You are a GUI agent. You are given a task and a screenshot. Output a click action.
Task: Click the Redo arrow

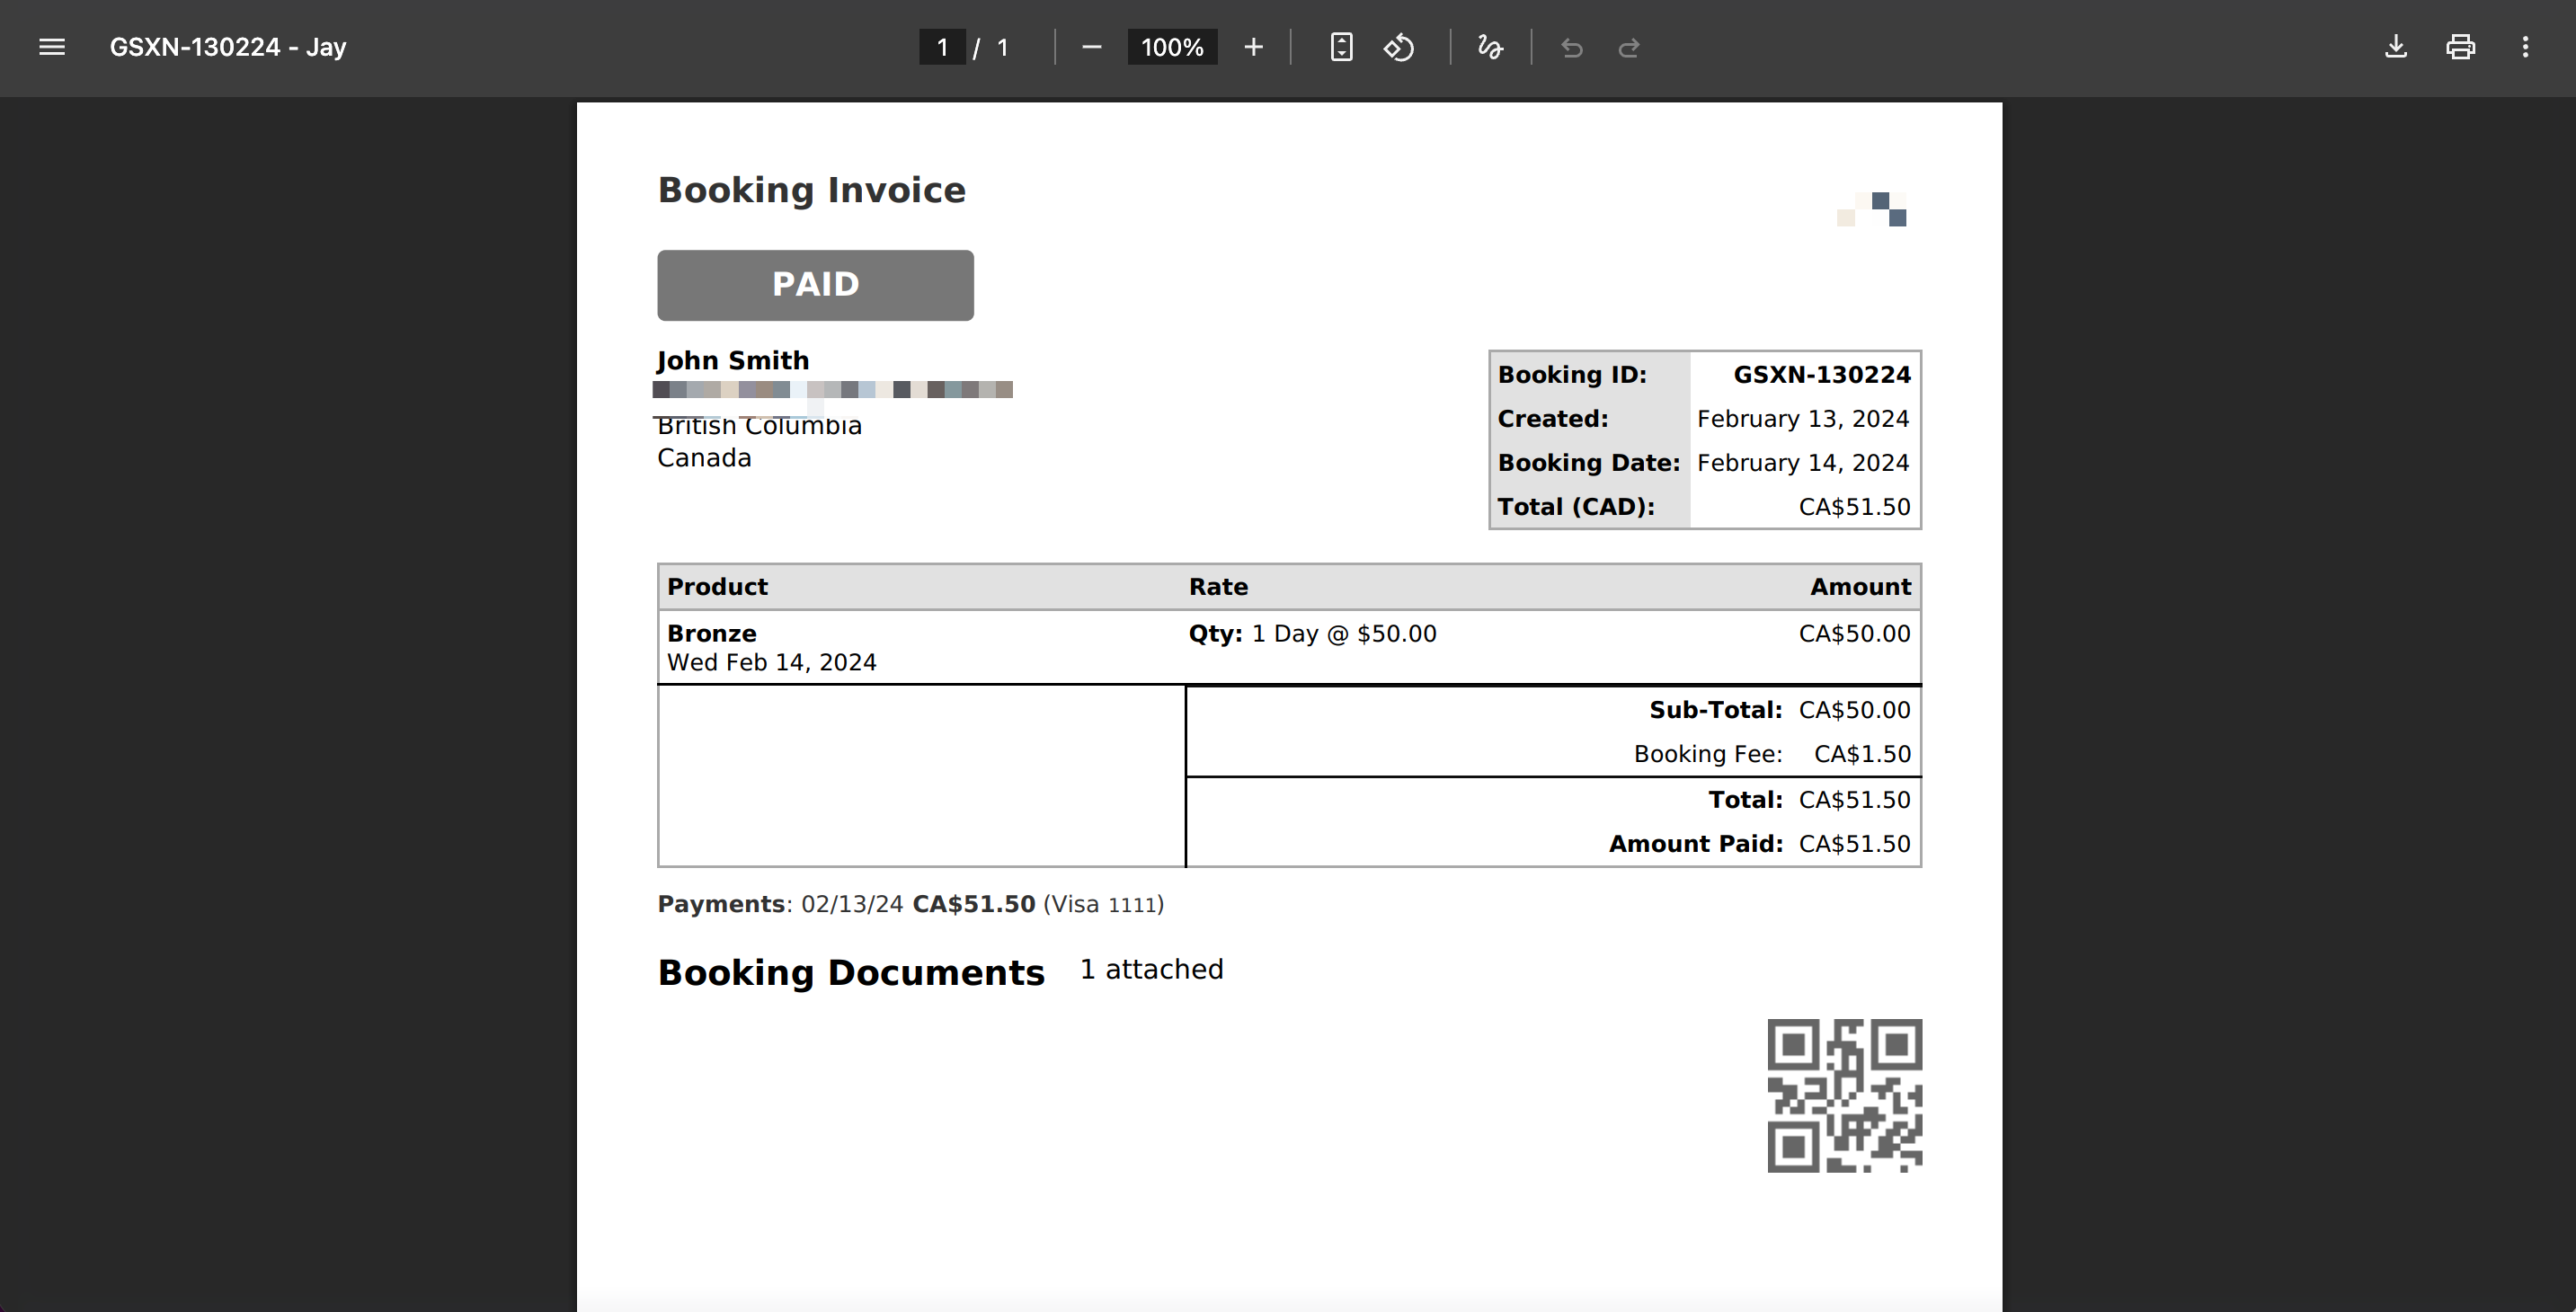[x=1629, y=47]
